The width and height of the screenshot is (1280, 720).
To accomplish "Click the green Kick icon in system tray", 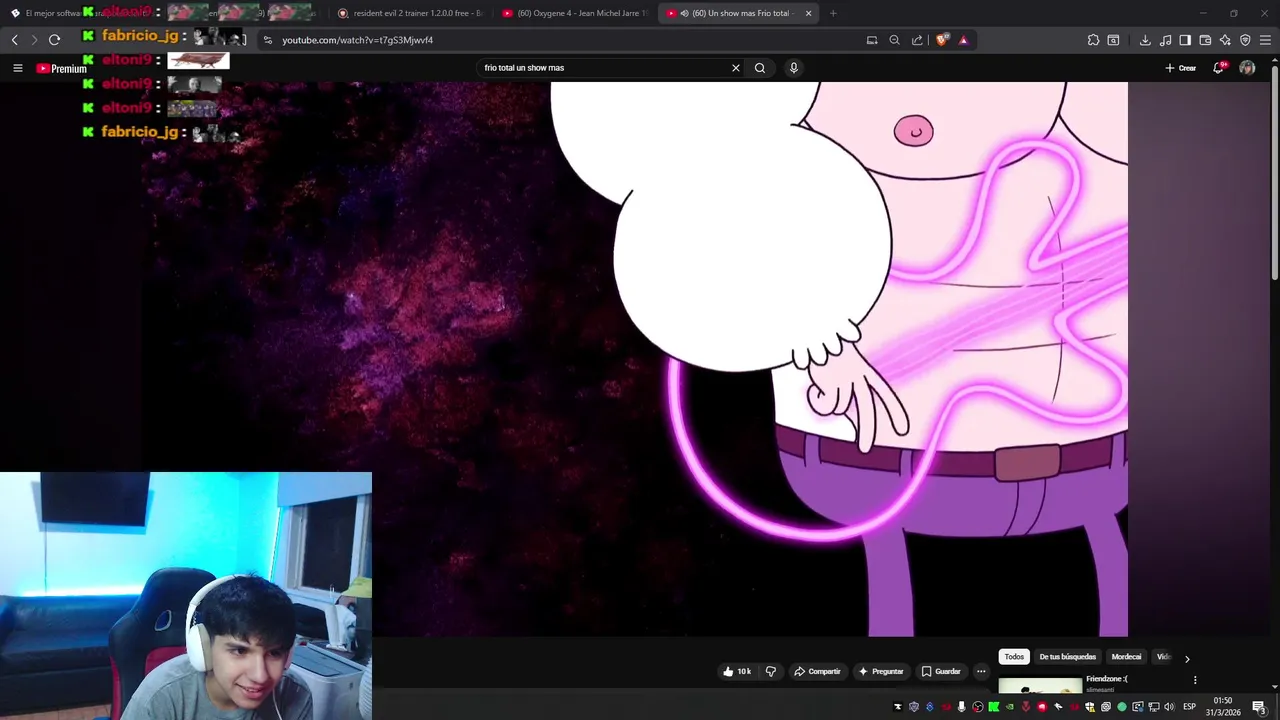I will coord(993,707).
